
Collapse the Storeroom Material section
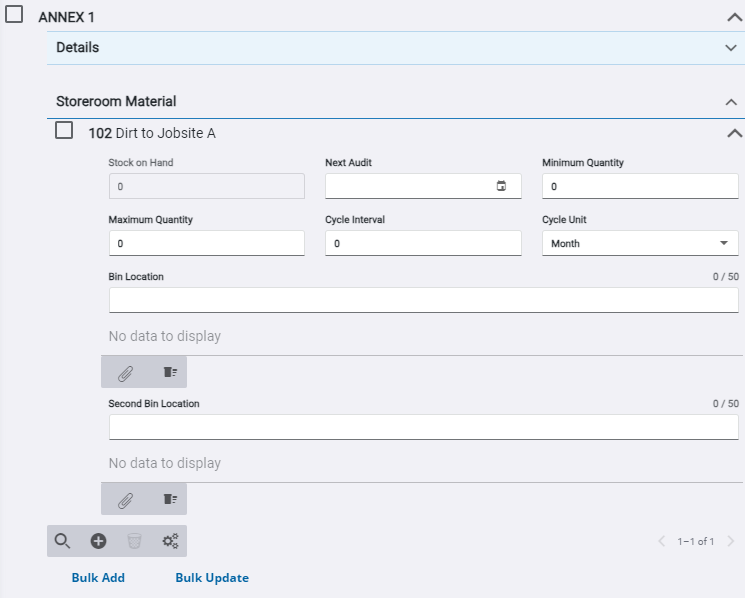click(731, 102)
